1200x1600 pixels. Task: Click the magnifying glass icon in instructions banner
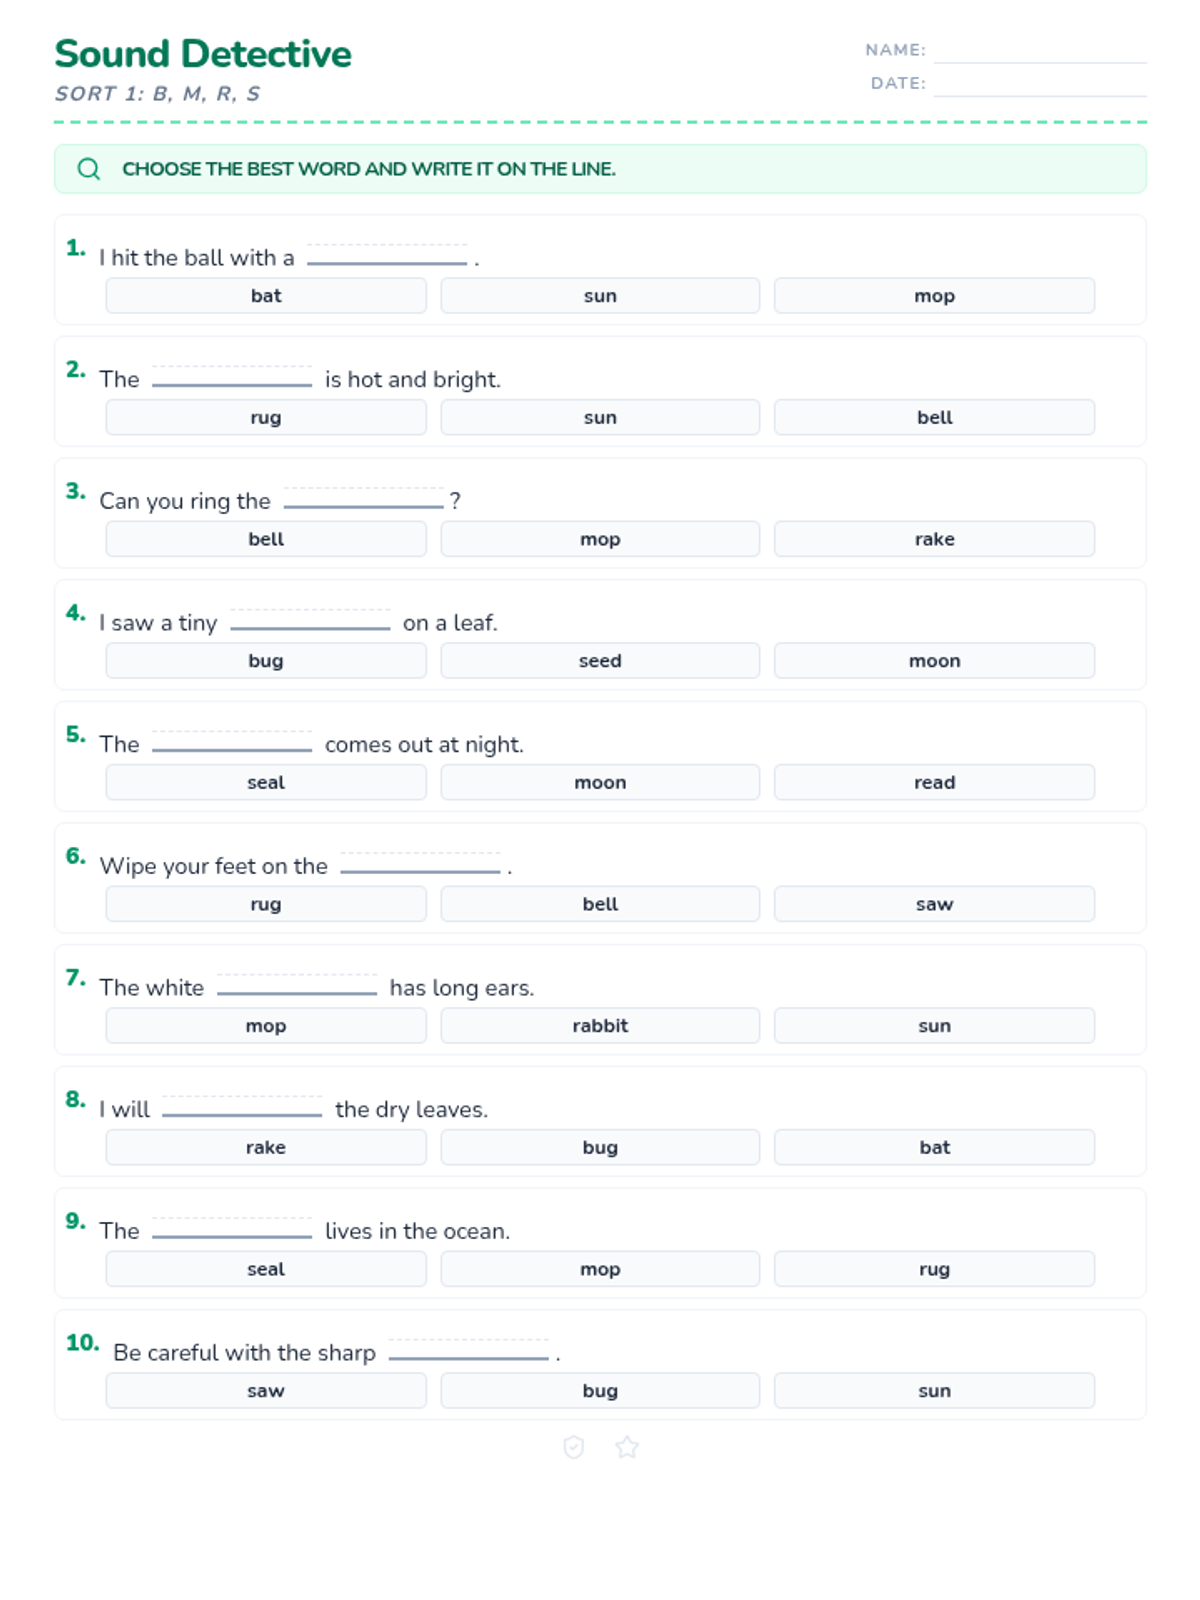point(89,169)
